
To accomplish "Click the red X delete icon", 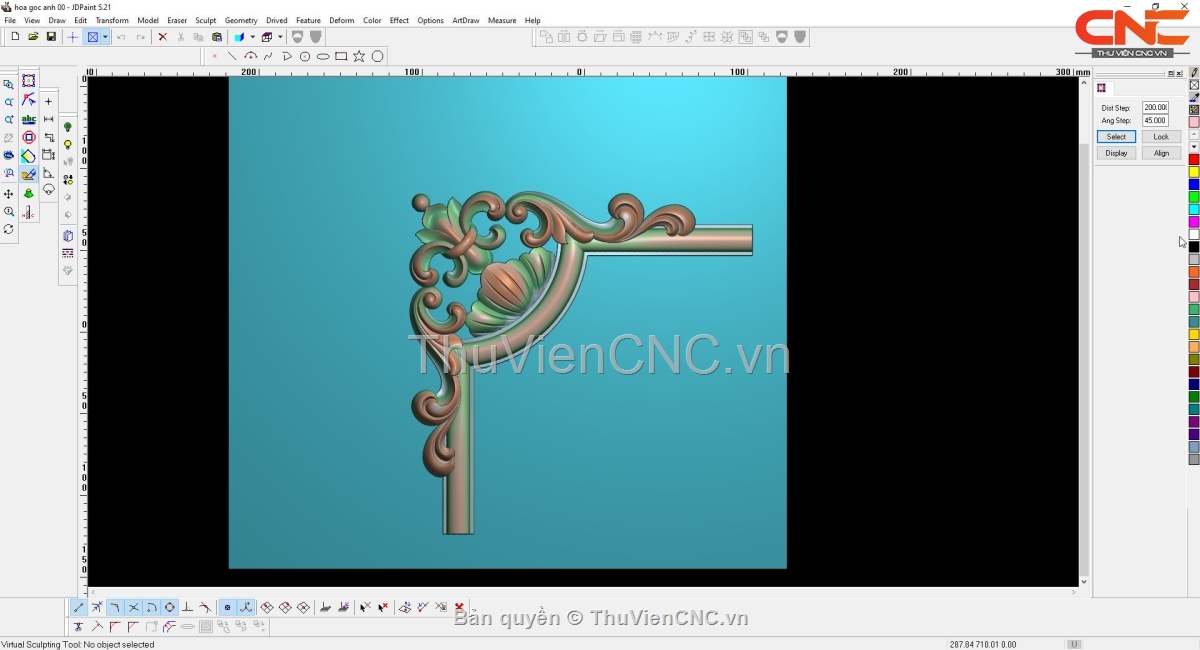I will (x=162, y=37).
